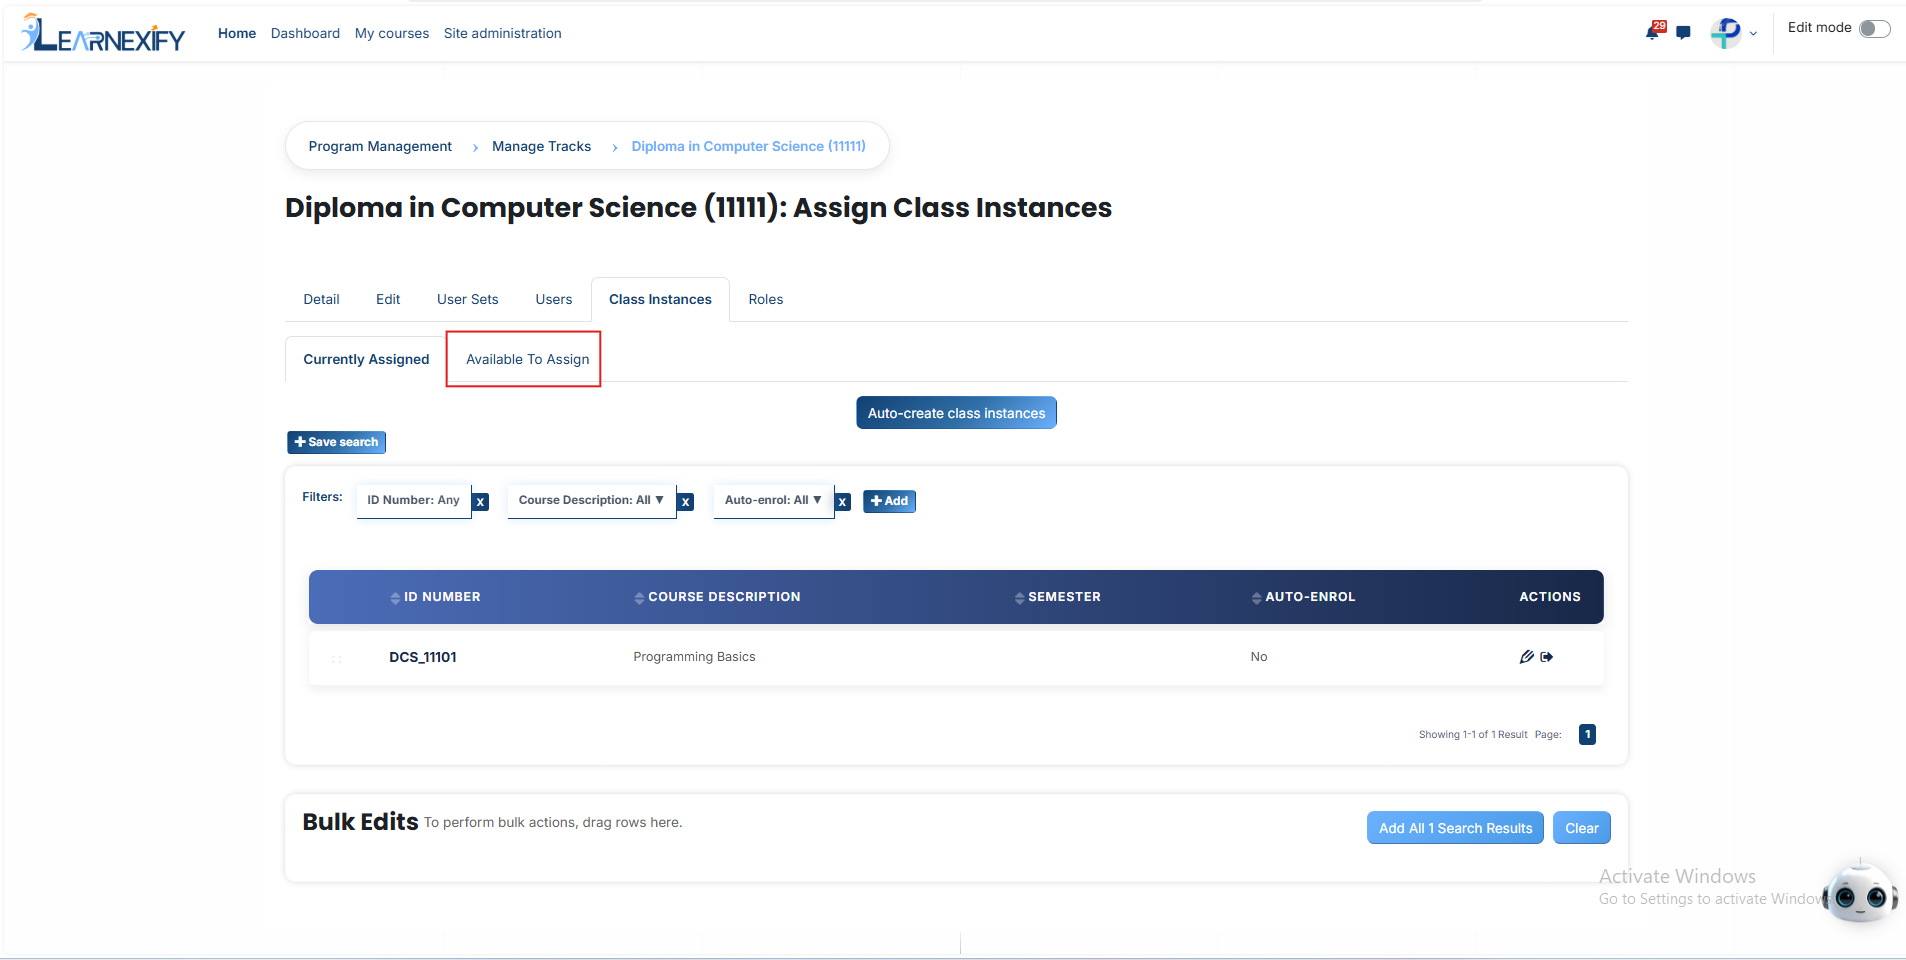Remove the Auto-enrol filter with its x
The height and width of the screenshot is (960, 1906).
coord(843,502)
